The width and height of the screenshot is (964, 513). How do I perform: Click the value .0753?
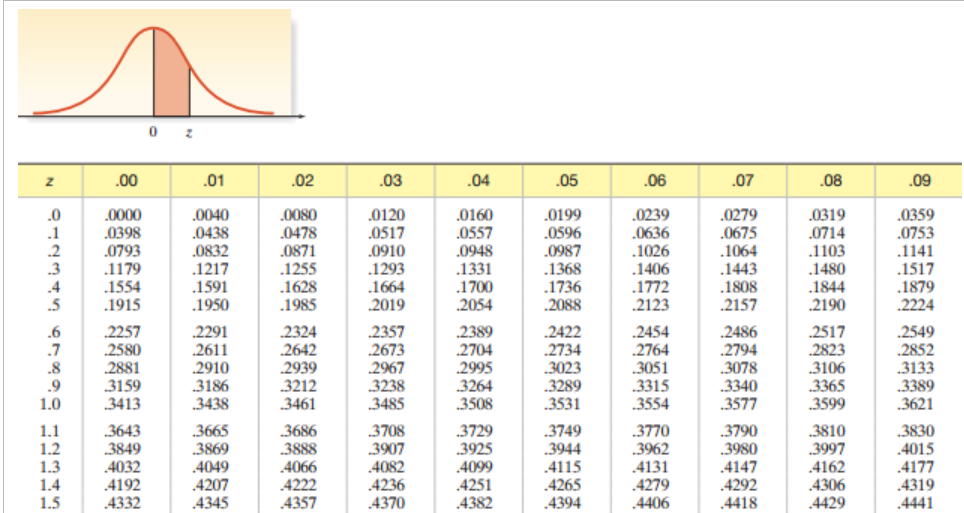click(916, 233)
